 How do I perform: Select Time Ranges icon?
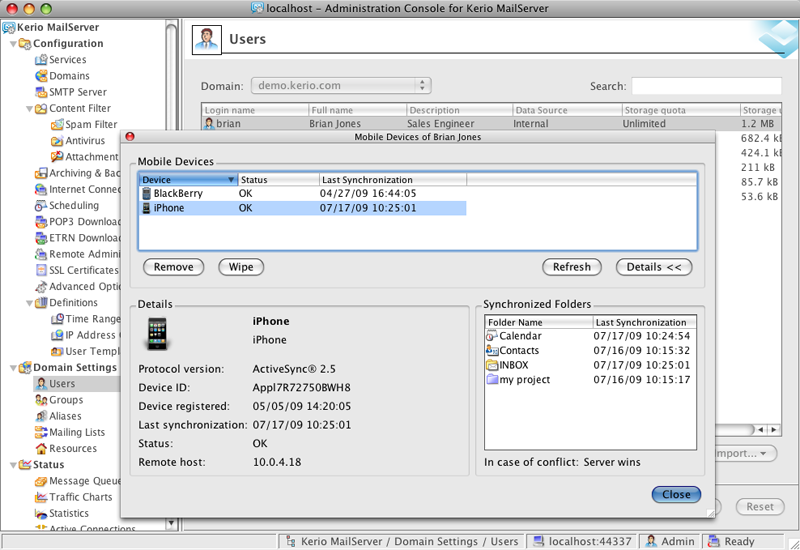57,319
